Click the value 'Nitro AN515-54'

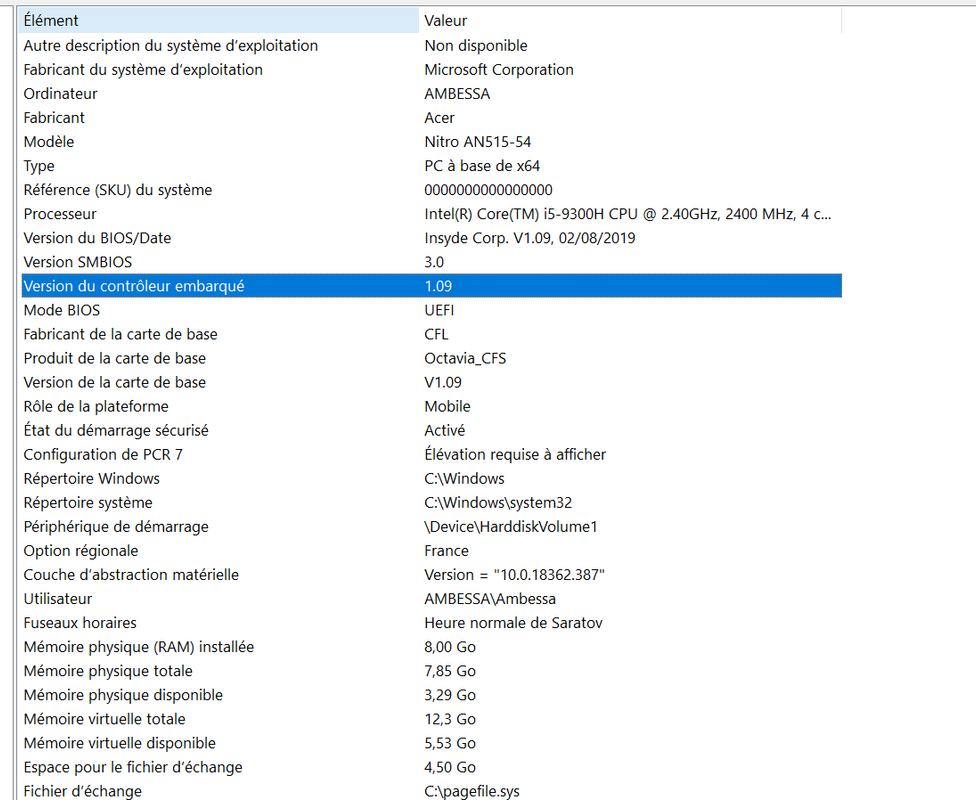477,142
